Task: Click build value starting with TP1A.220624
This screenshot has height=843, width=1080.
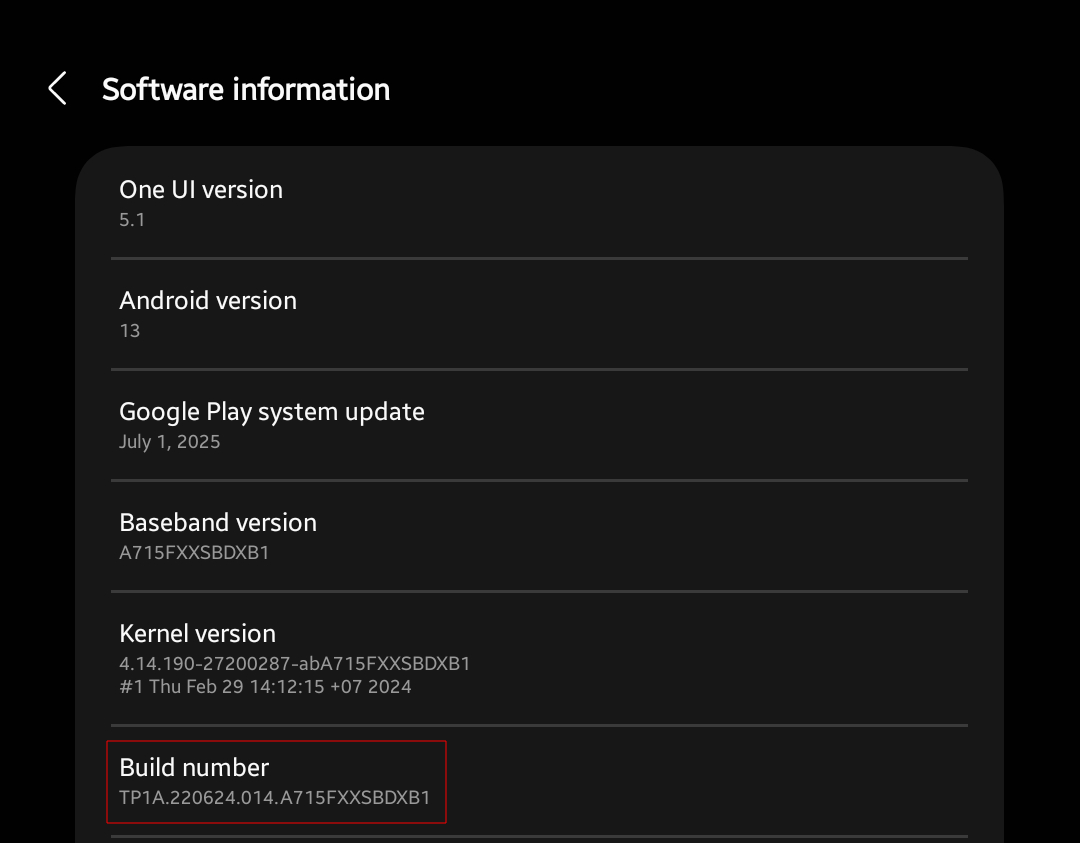Action: pos(275,797)
